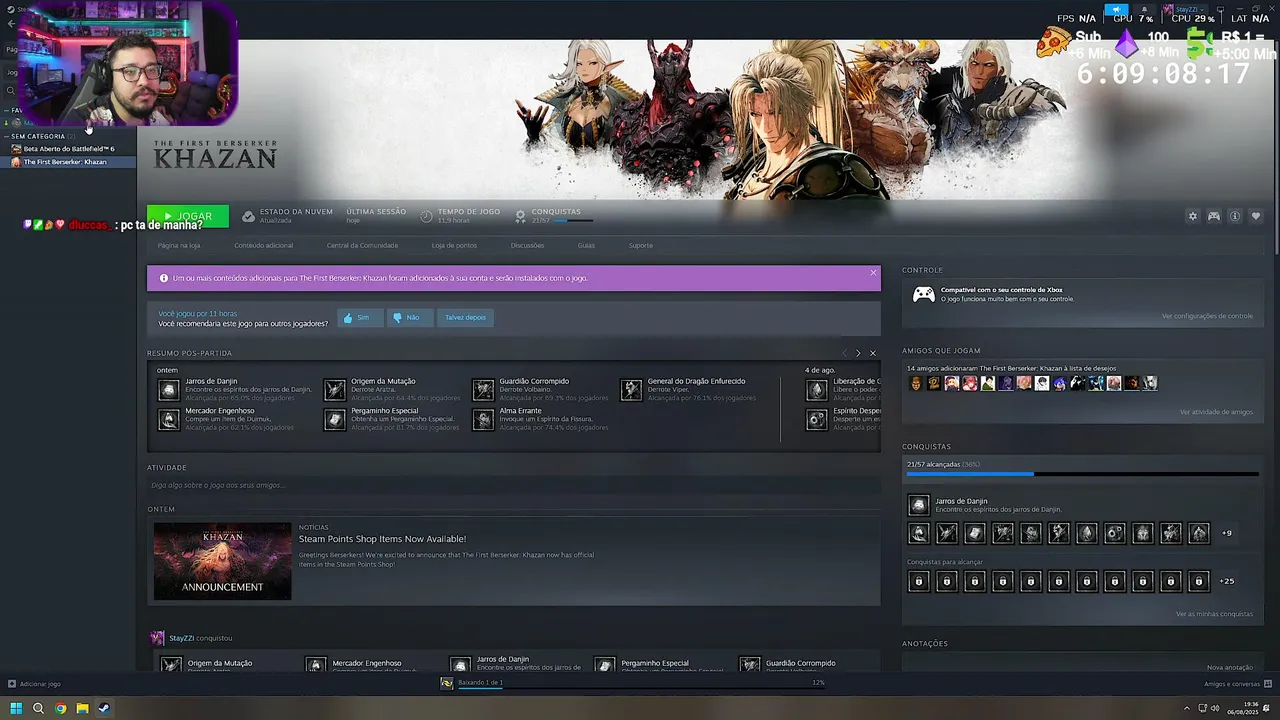Image resolution: width=1280 pixels, height=720 pixels.
Task: Open Steam Points Shop Items Now Available headline
Action: 382,539
